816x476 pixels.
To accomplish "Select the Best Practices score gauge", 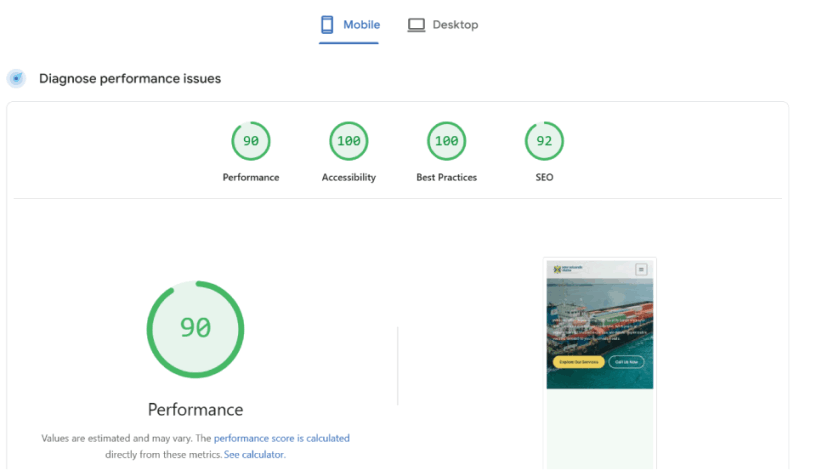I will click(446, 142).
